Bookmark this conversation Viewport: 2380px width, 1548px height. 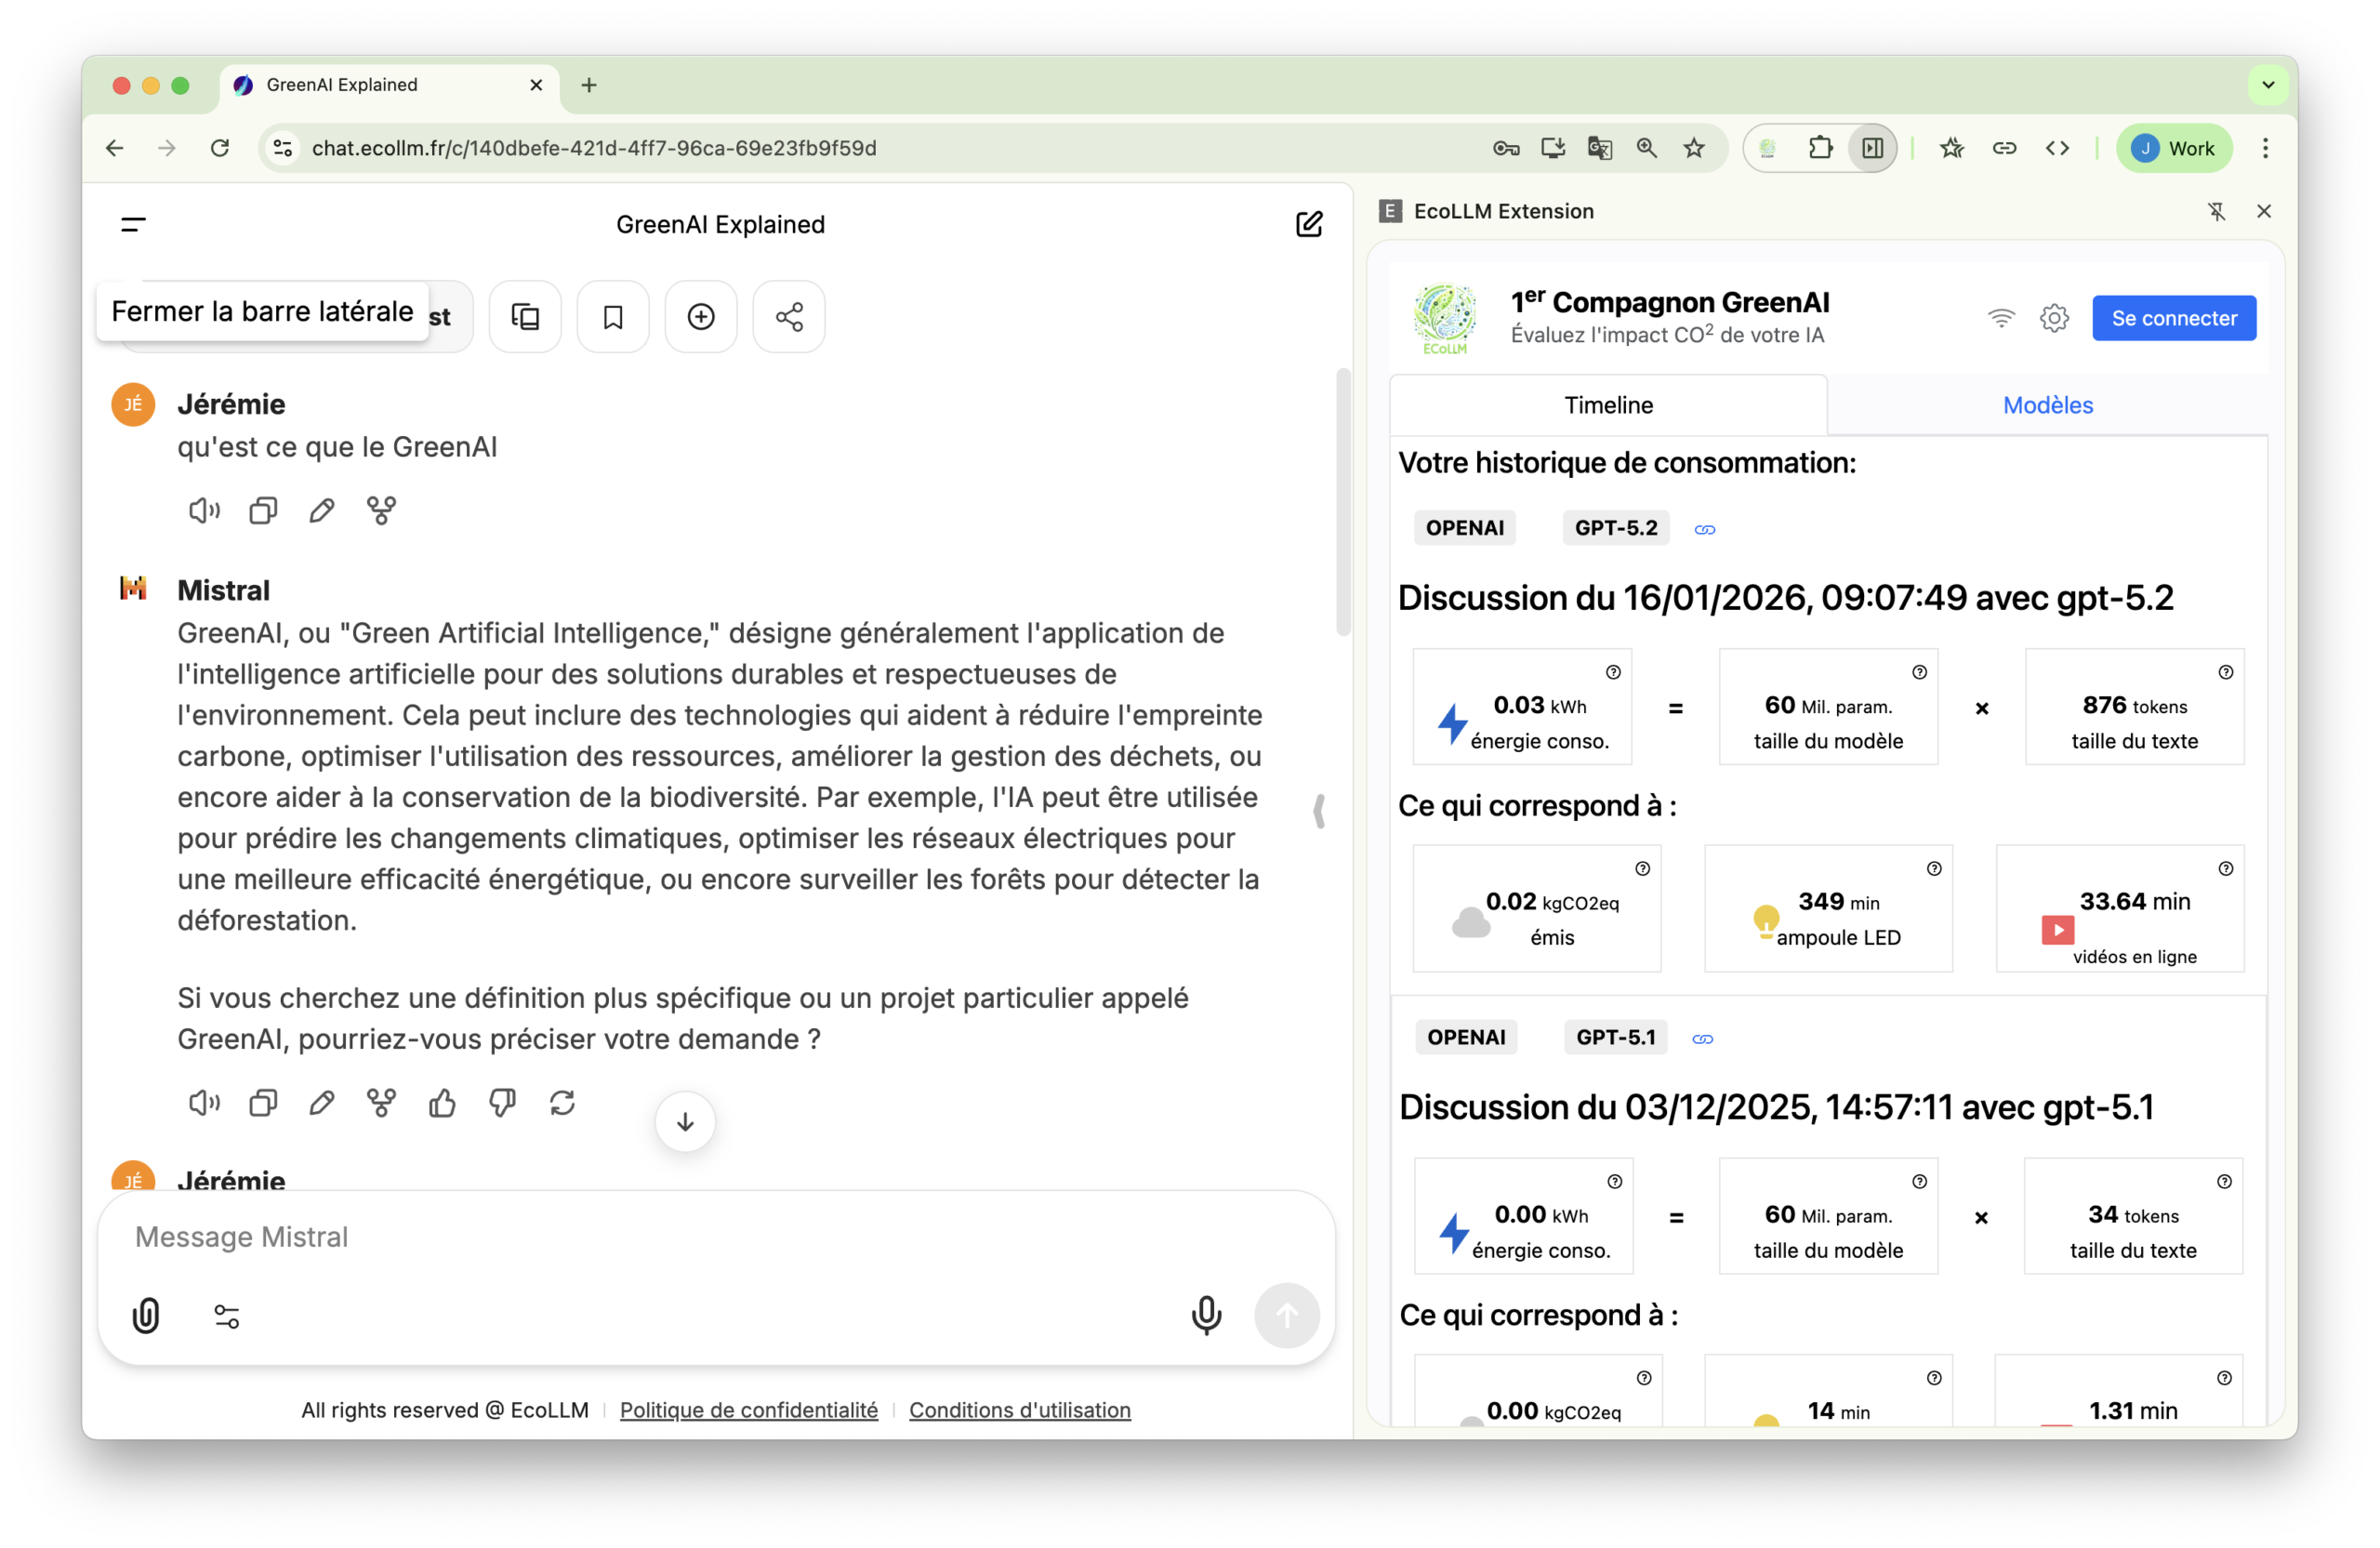(612, 316)
